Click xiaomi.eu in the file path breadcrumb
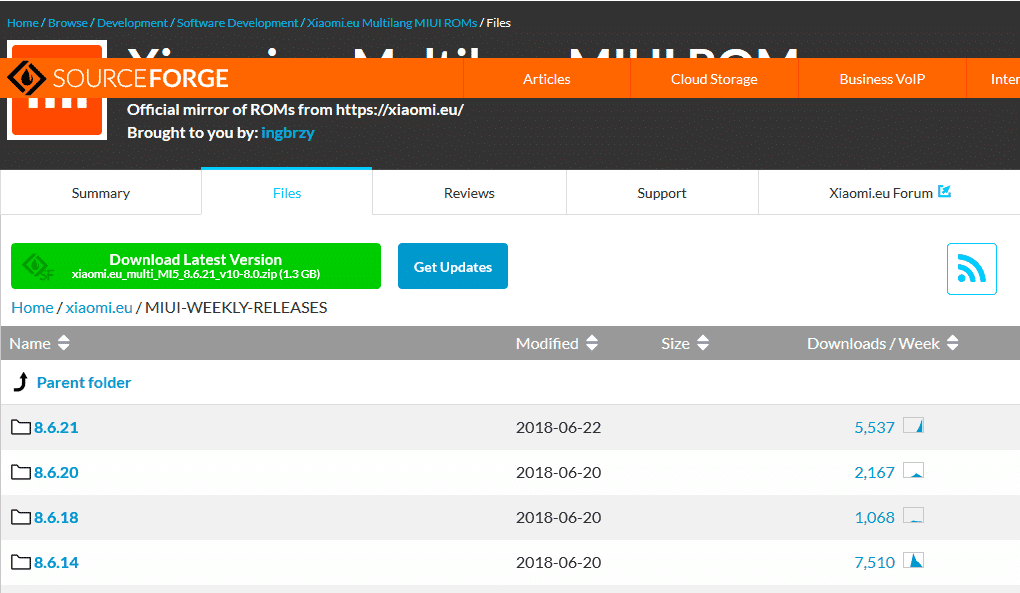Image resolution: width=1020 pixels, height=593 pixels. pyautogui.click(x=99, y=308)
